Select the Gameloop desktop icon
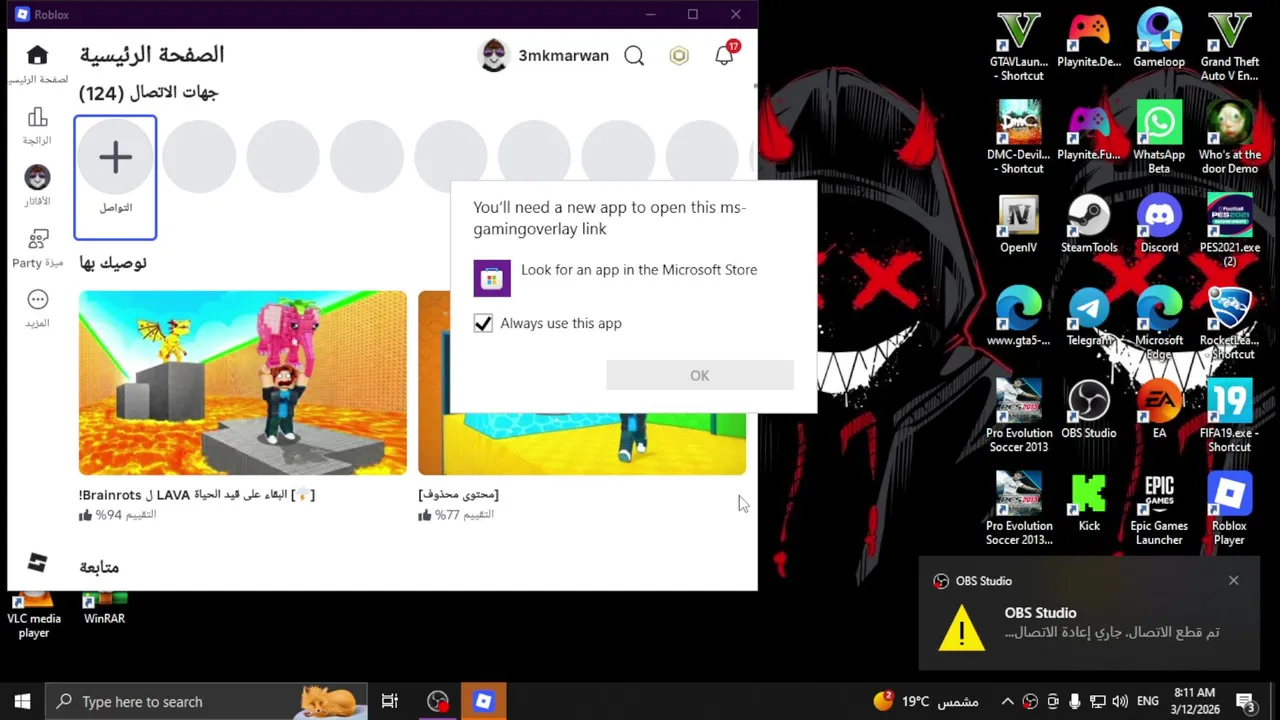The width and height of the screenshot is (1280, 720). [1159, 40]
